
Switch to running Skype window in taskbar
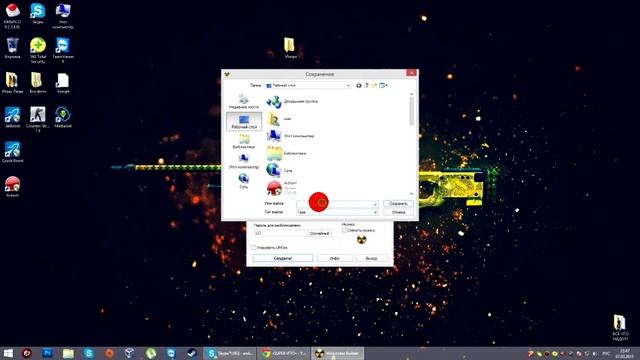[x=230, y=353]
